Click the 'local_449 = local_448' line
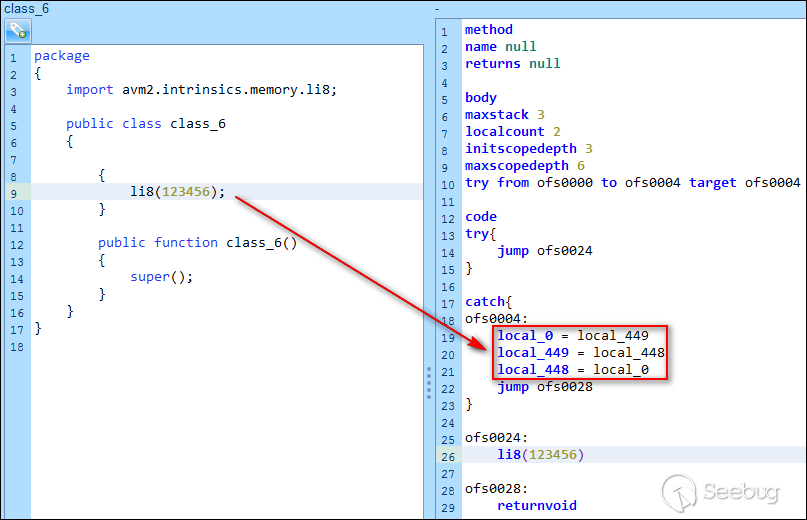807x520 pixels. (x=581, y=353)
